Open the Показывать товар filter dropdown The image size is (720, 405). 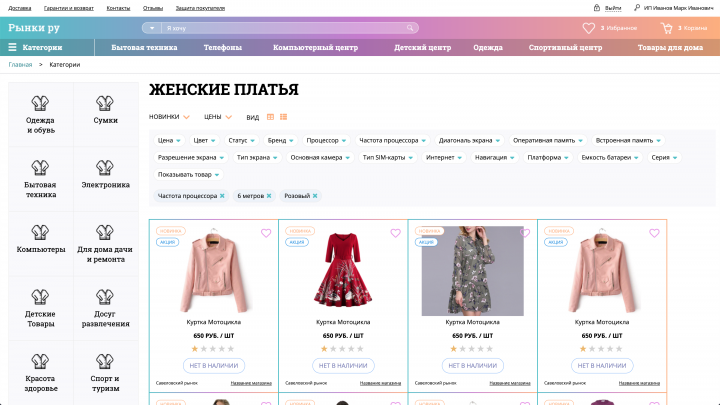188,174
